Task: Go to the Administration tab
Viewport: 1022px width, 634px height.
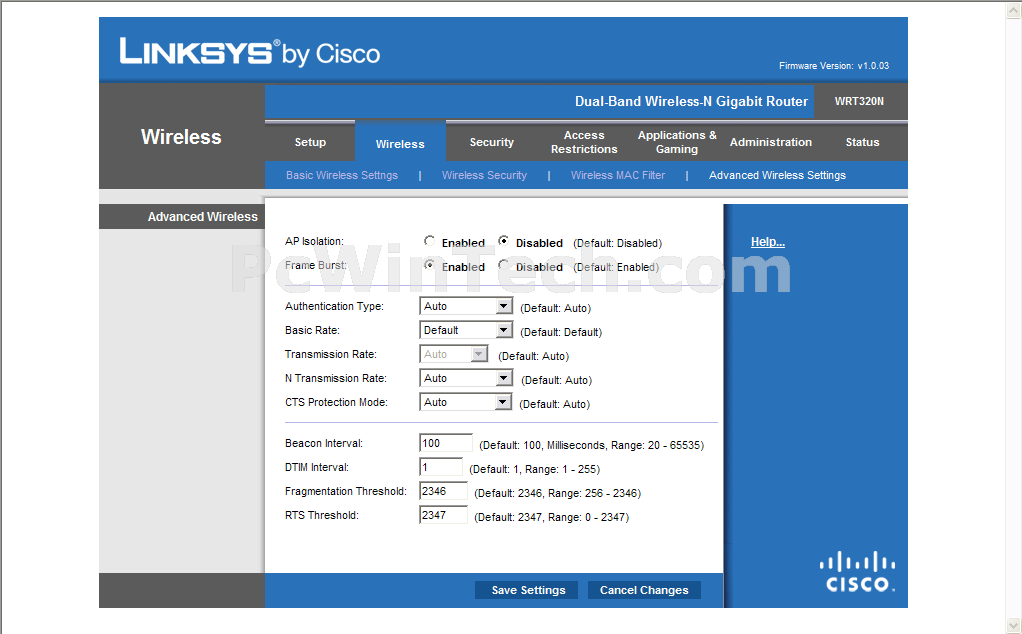Action: (770, 142)
